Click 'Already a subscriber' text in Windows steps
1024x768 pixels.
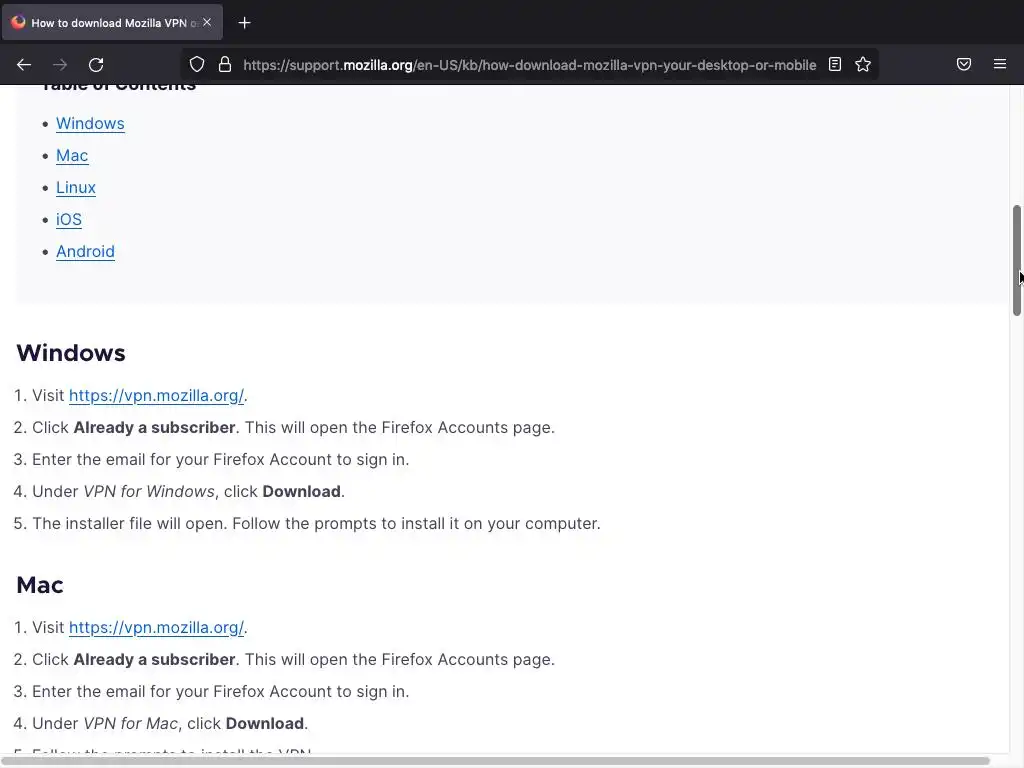point(154,428)
